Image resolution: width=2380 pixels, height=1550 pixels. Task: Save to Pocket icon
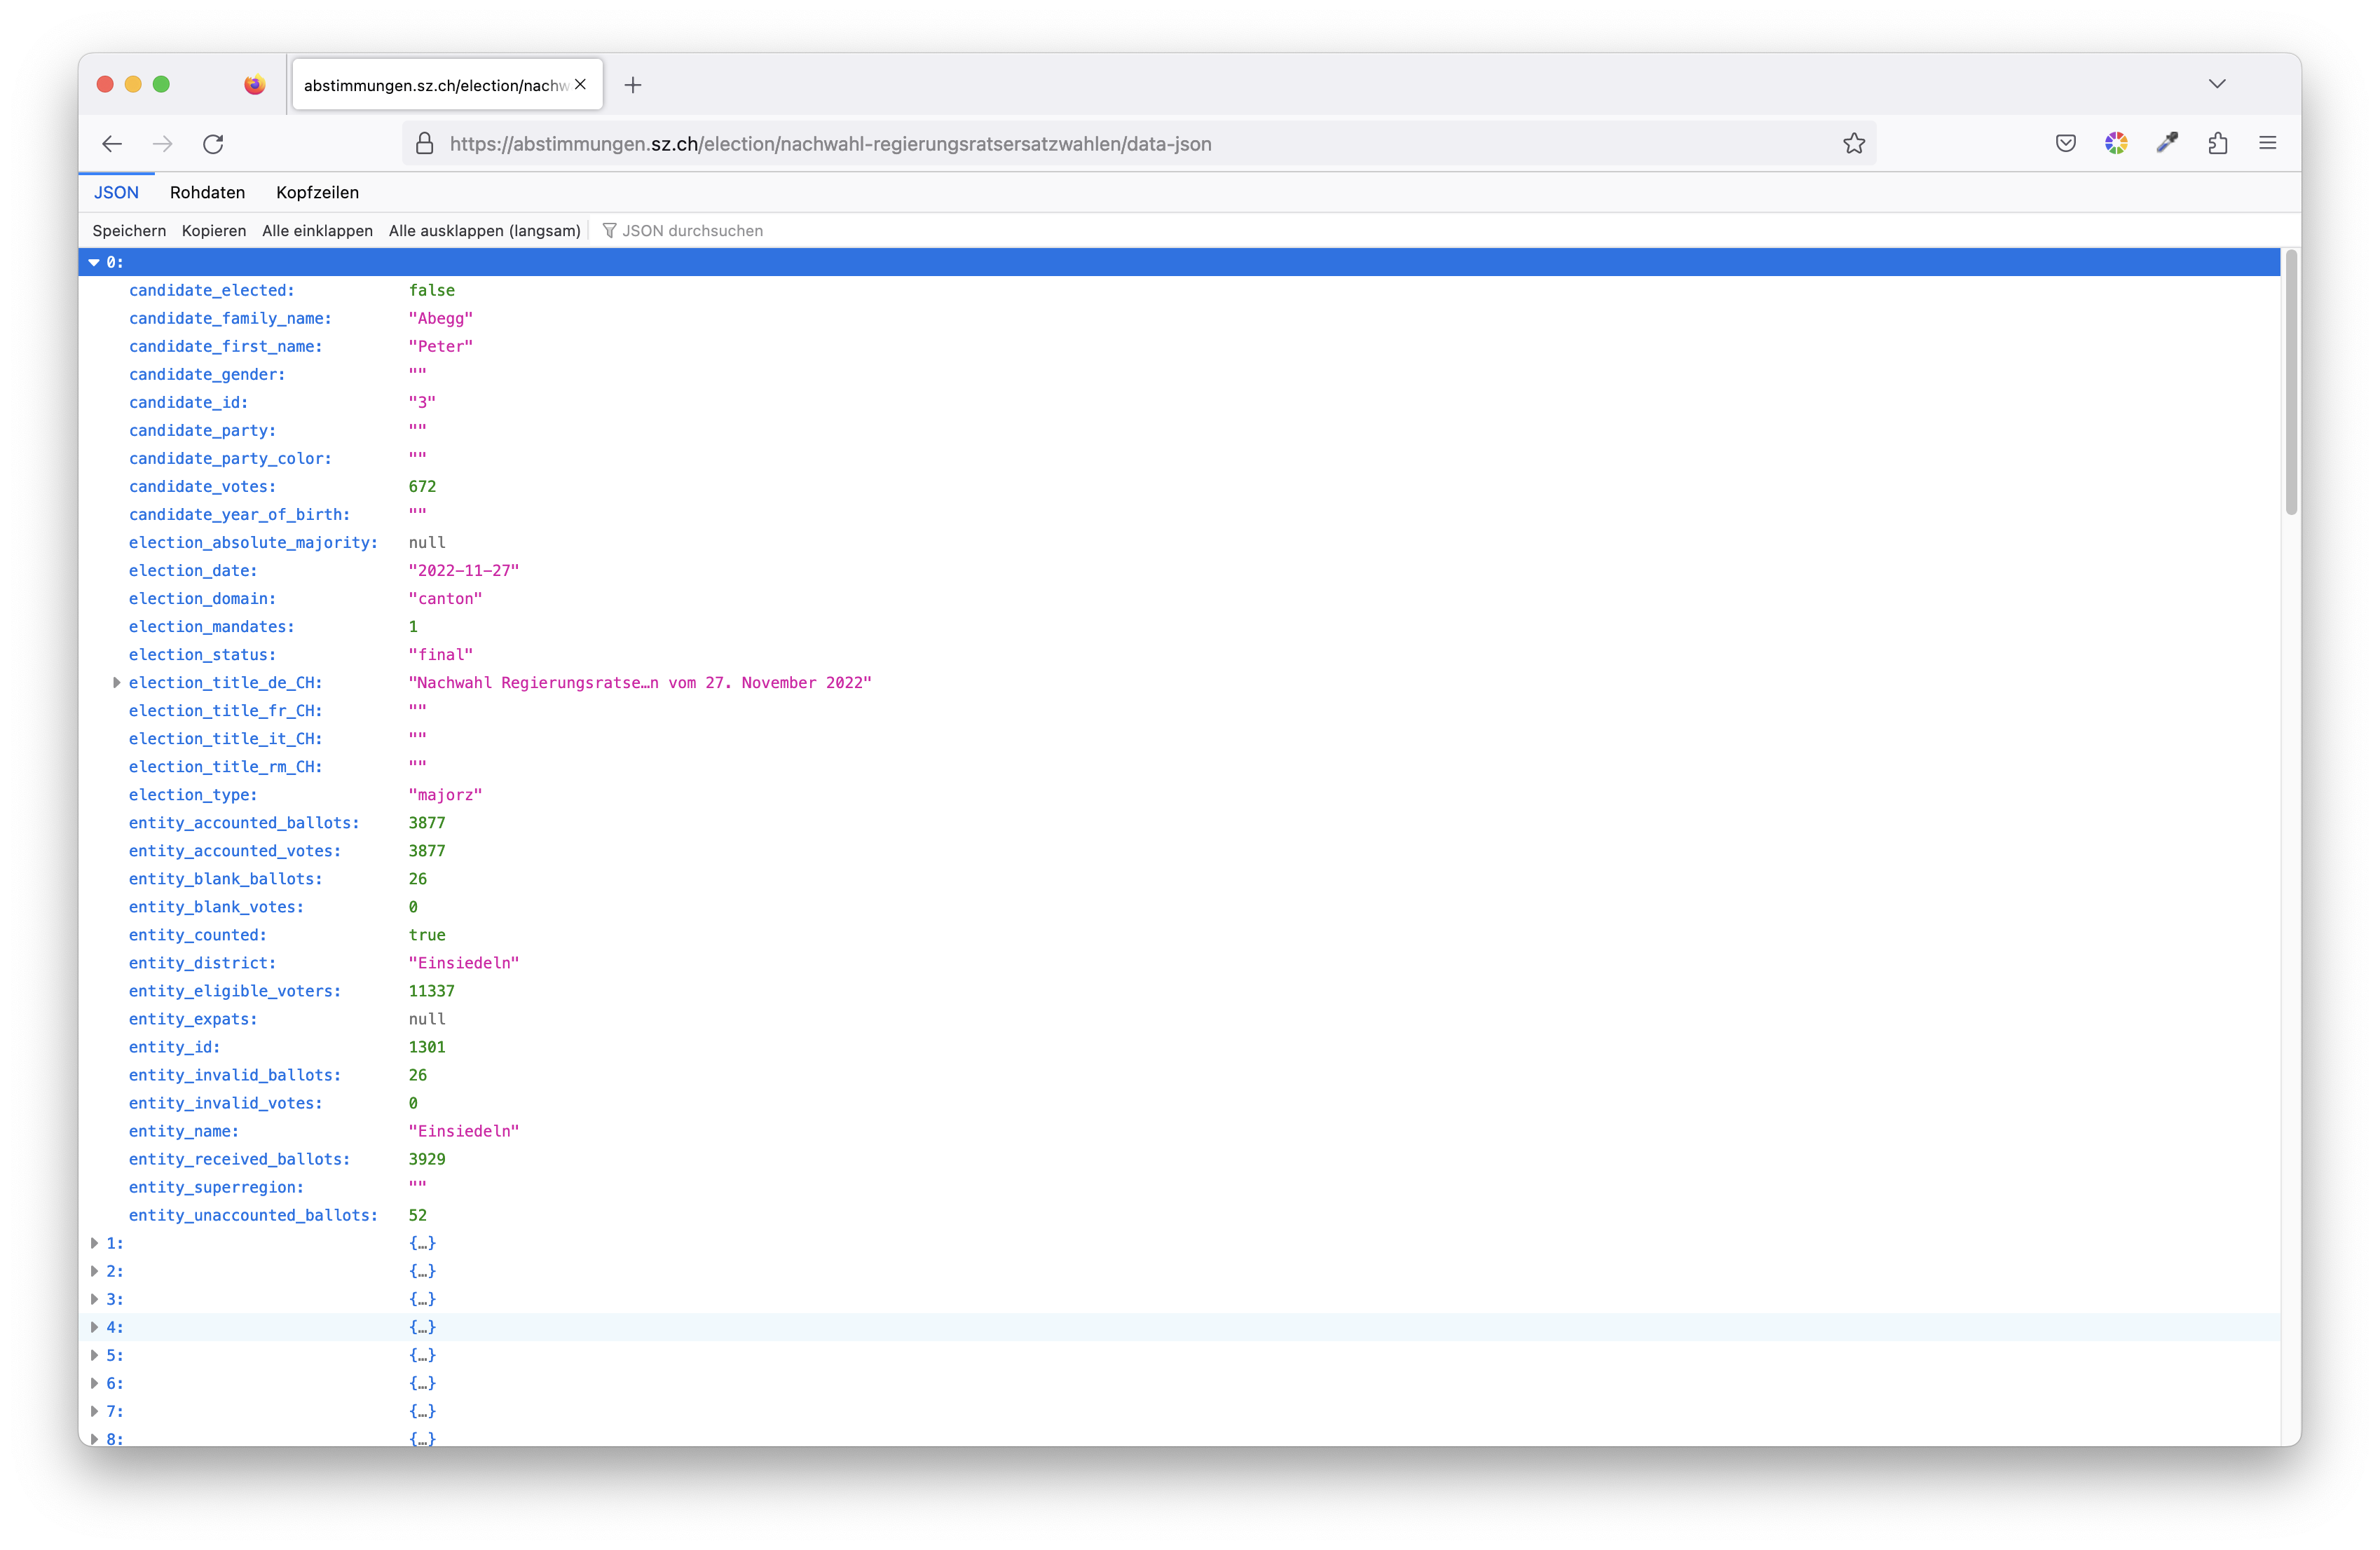[2066, 144]
